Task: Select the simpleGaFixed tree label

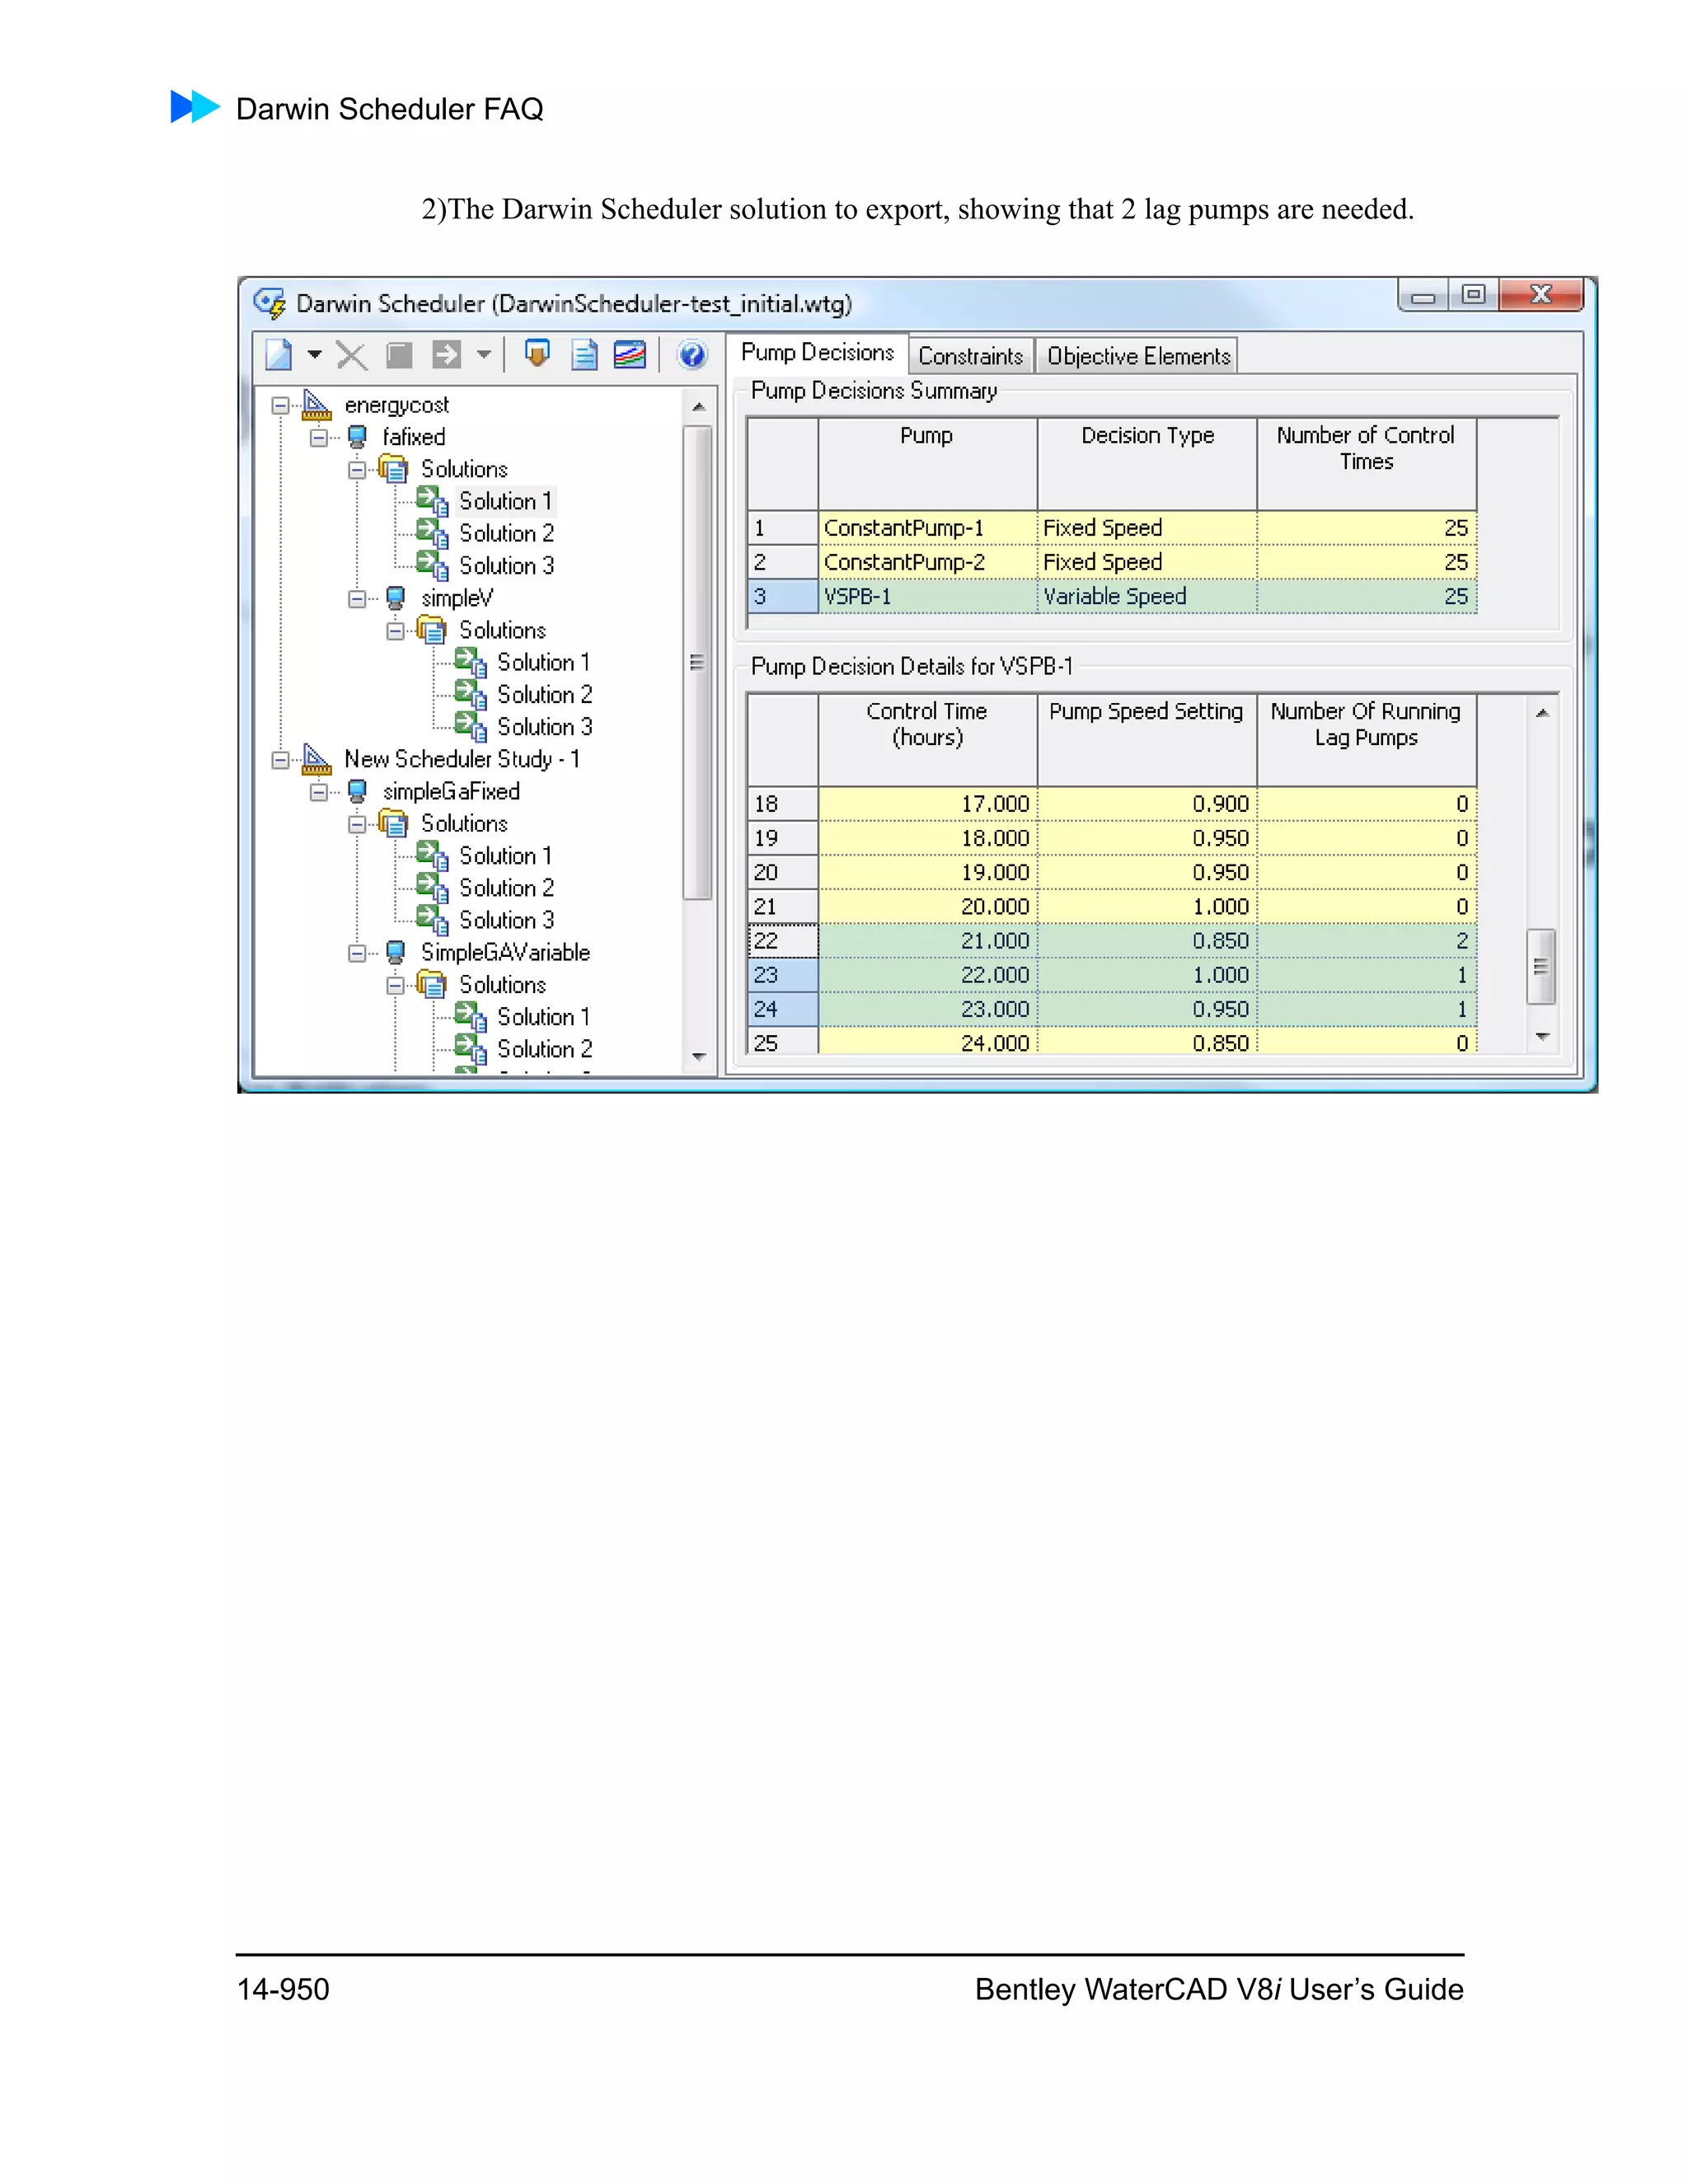Action: point(451,792)
